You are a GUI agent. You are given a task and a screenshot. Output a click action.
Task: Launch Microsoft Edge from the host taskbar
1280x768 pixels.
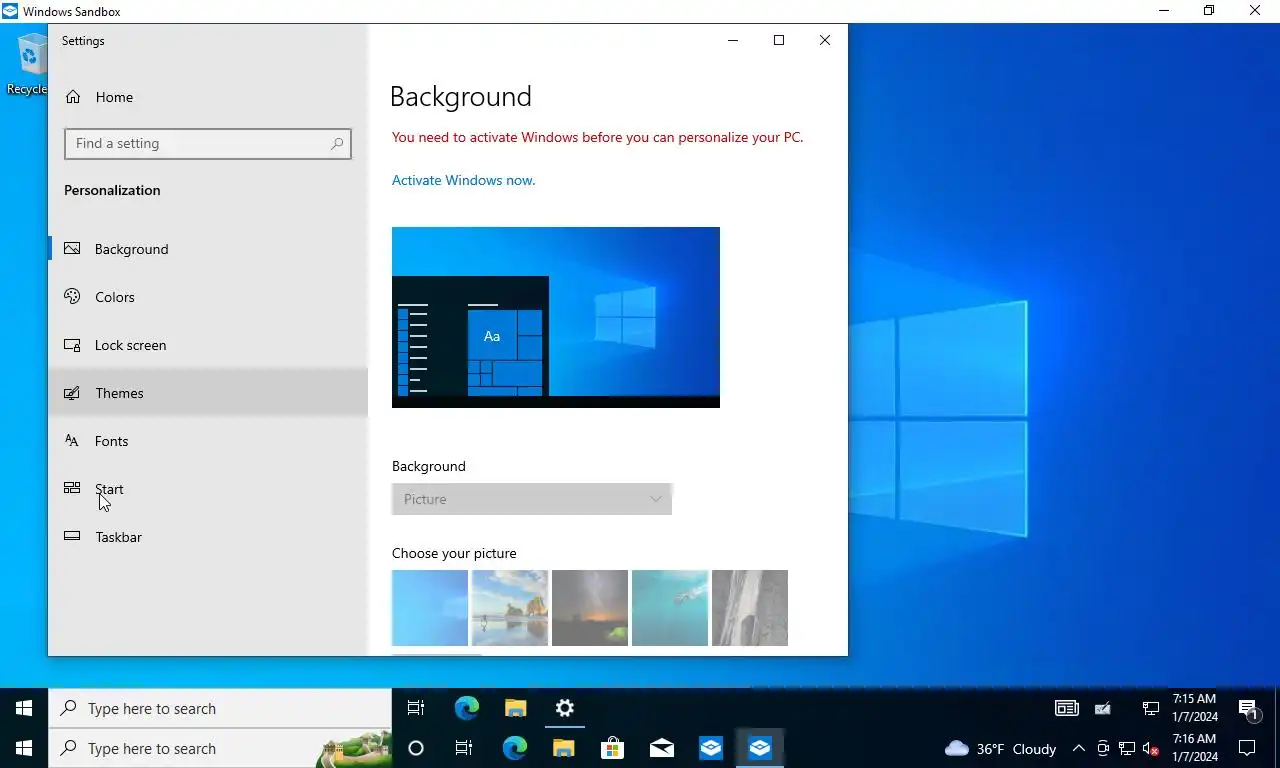(x=514, y=748)
